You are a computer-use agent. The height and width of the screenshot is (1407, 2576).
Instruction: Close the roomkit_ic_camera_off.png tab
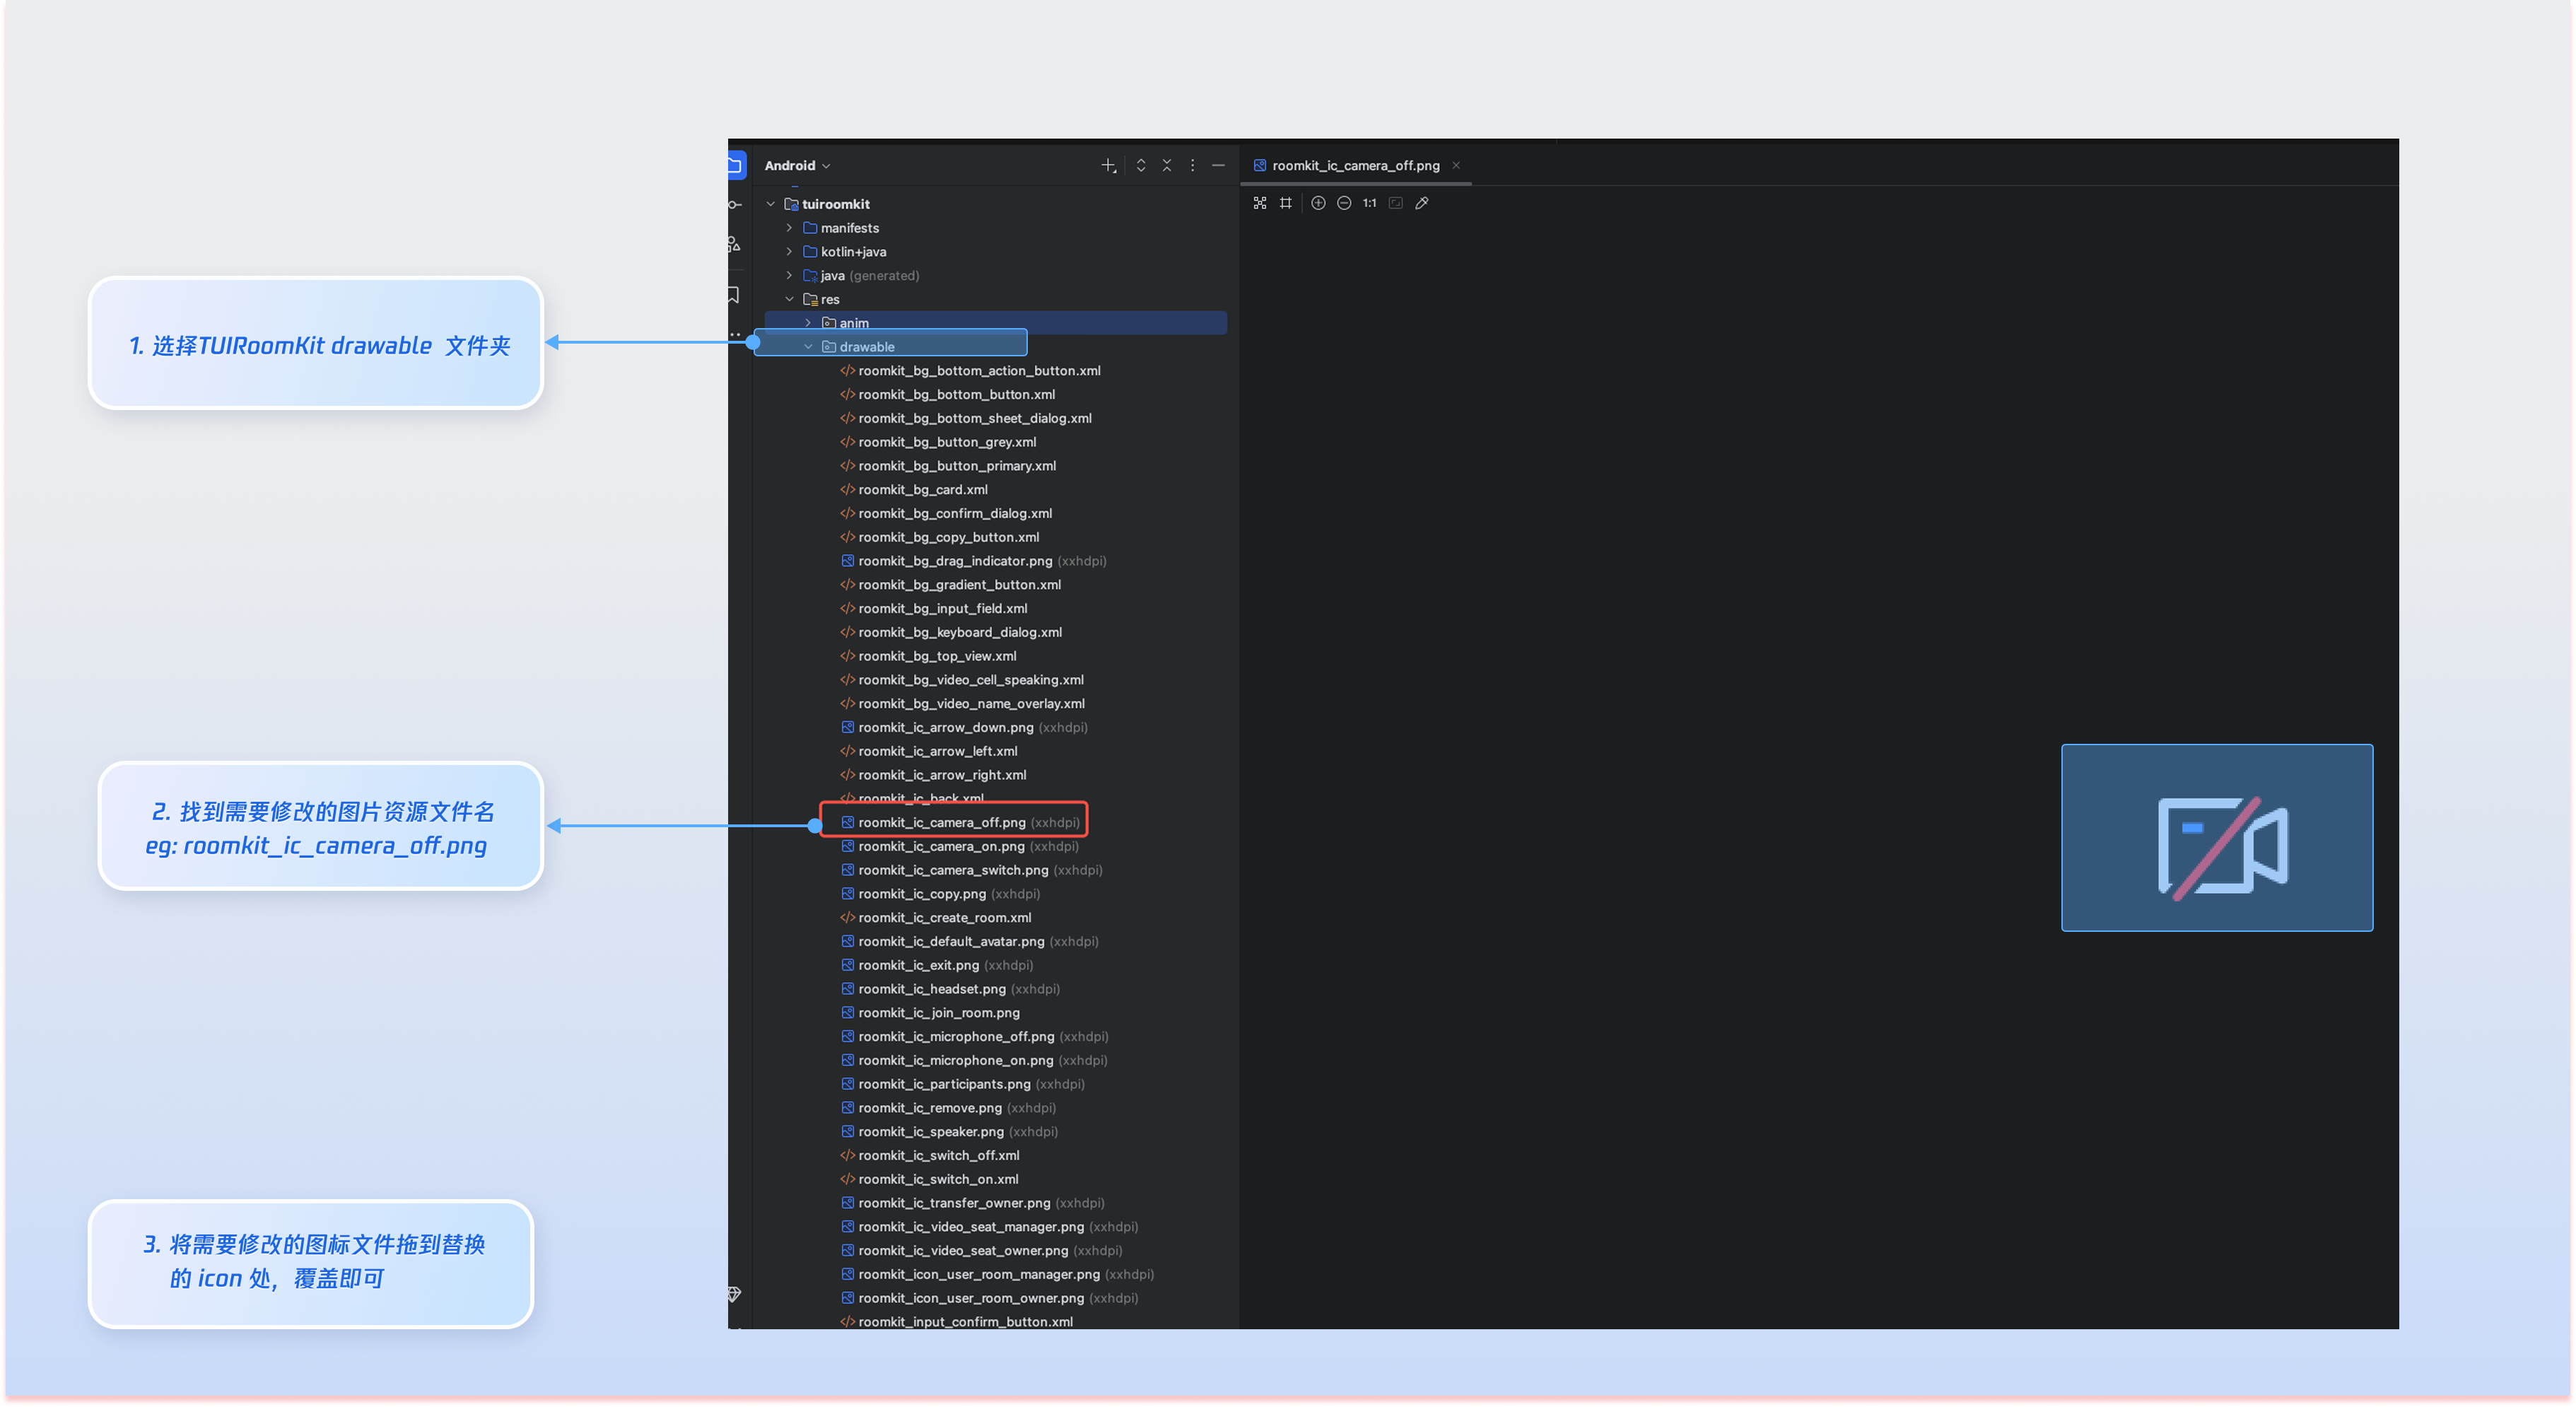[1456, 166]
